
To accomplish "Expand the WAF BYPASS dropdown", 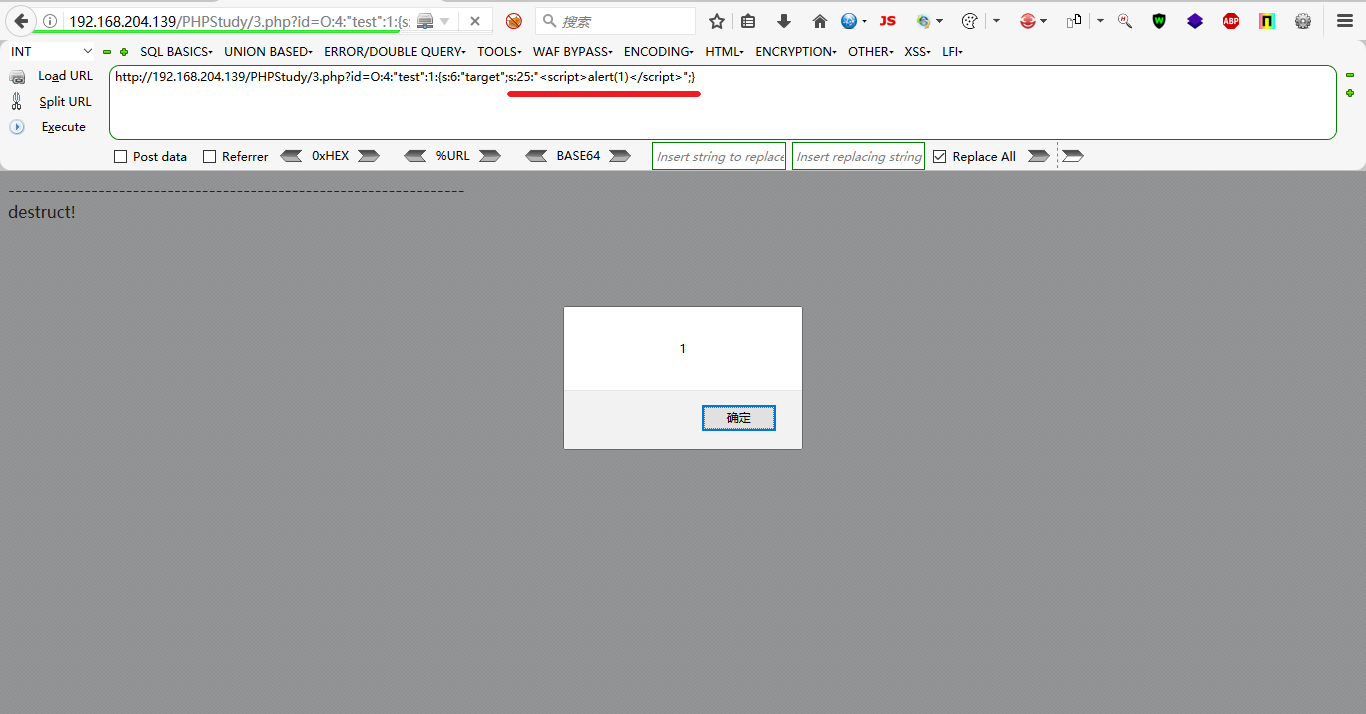I will coord(572,51).
